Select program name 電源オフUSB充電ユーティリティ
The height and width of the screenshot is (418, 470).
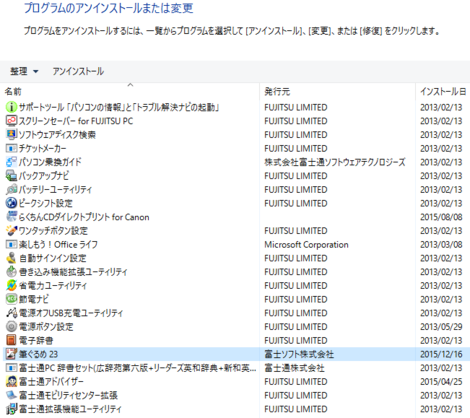coord(71,313)
